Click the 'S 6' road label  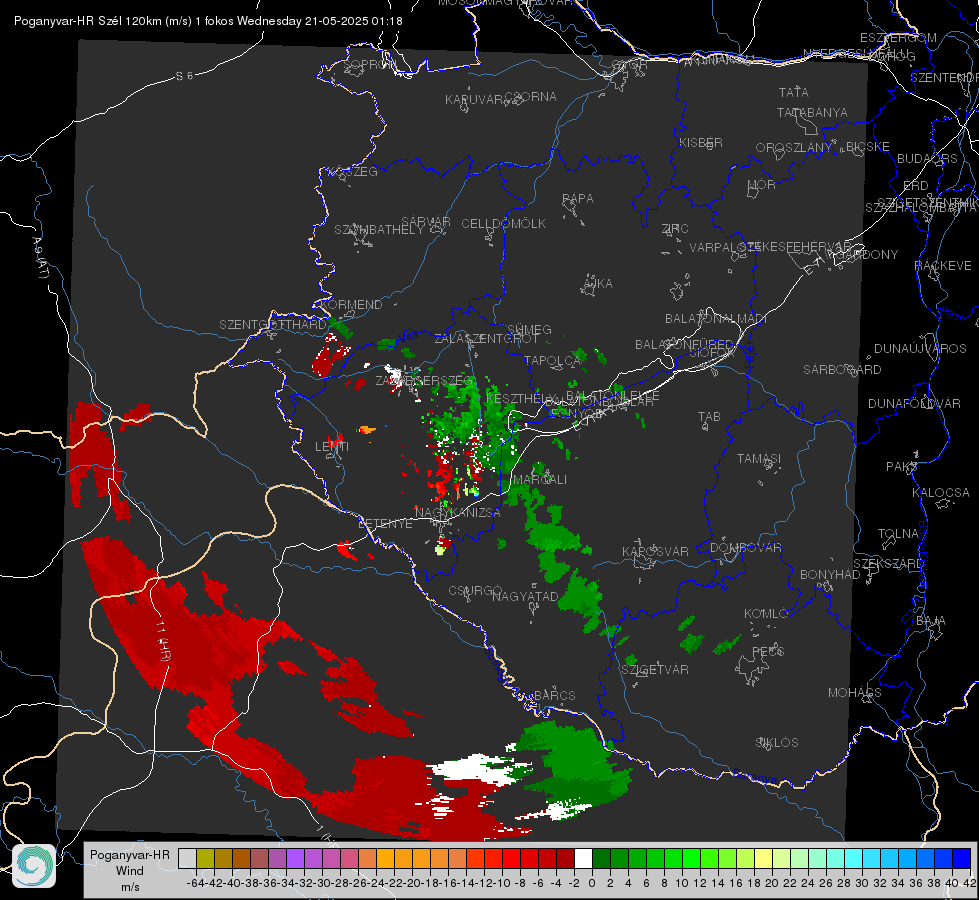(184, 76)
